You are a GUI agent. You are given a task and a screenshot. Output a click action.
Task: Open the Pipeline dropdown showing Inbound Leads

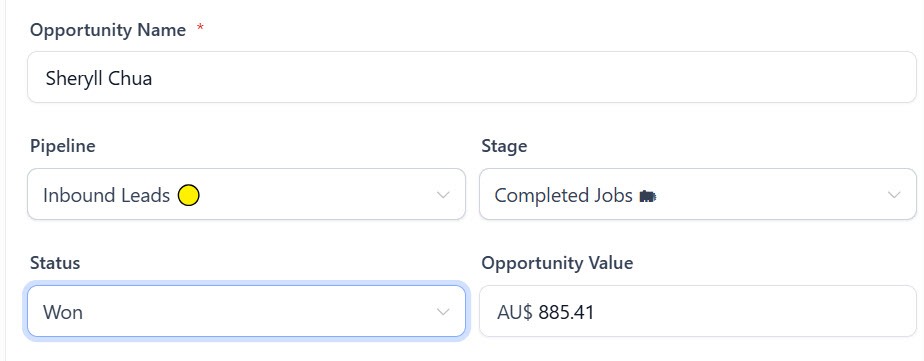[x=246, y=194]
